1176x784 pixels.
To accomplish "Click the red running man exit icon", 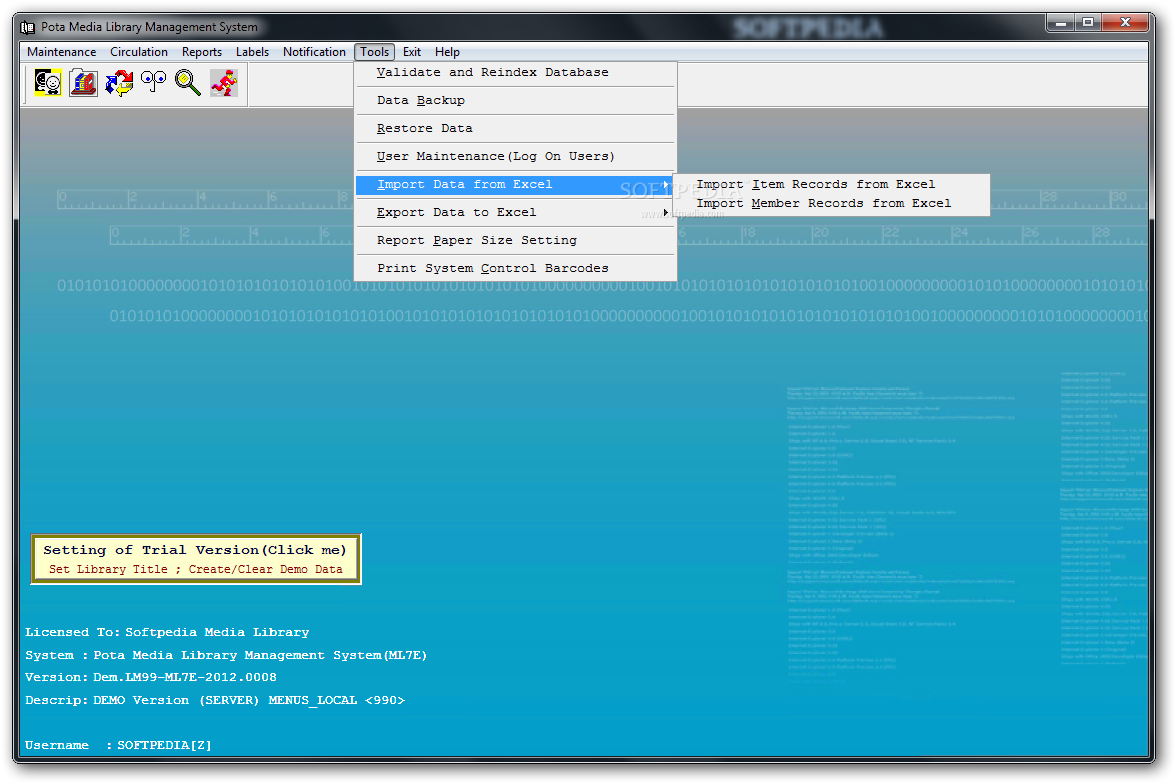I will pos(224,83).
